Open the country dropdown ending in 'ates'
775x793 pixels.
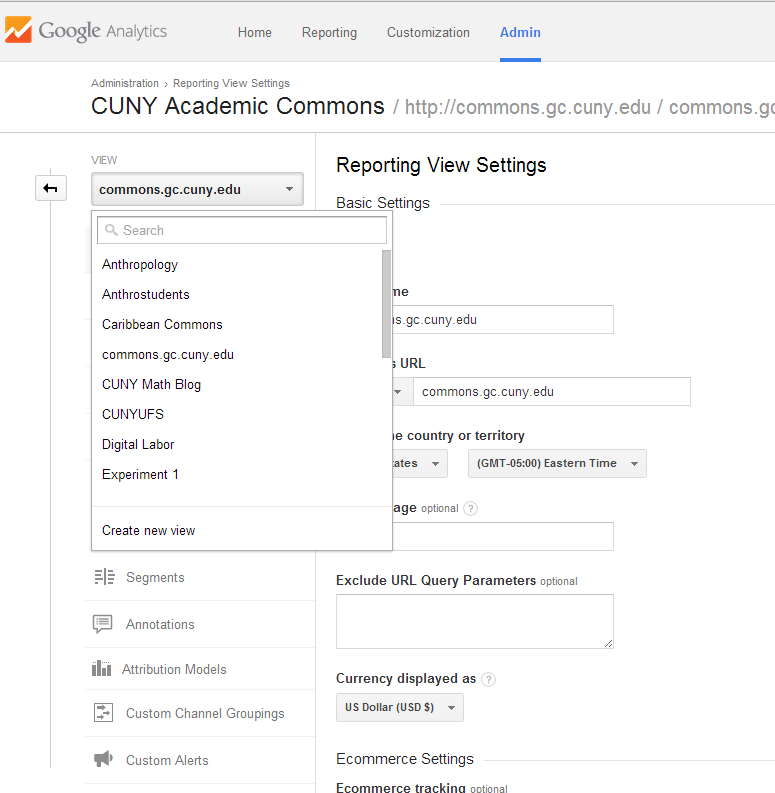pos(420,463)
